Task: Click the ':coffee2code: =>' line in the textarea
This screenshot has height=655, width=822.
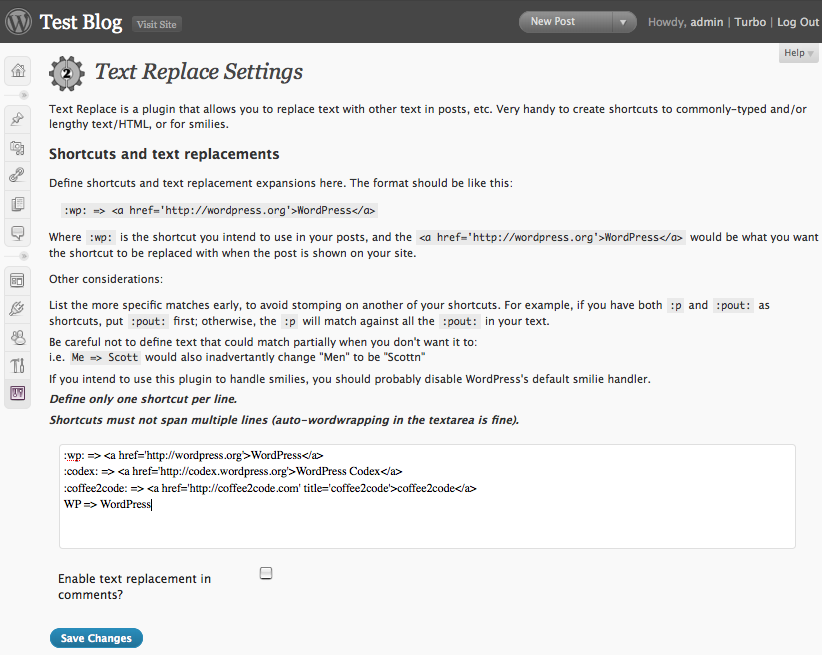Action: point(270,488)
